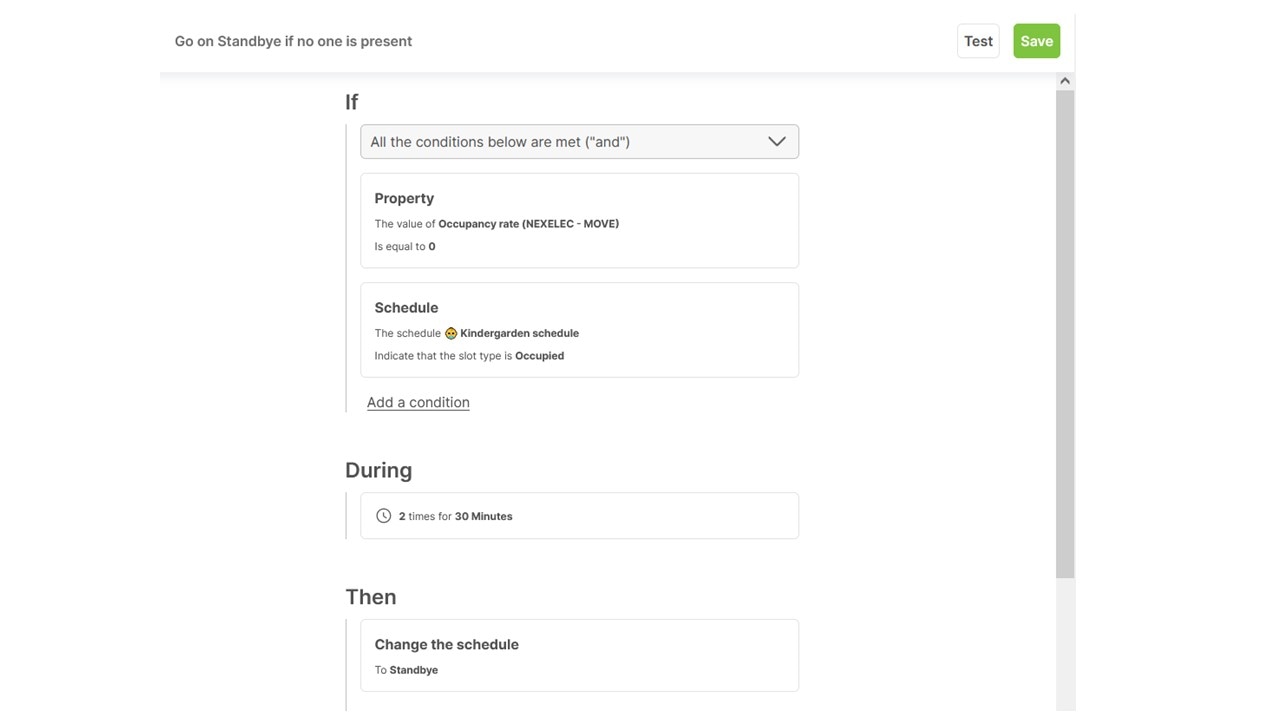This screenshot has width=1280, height=720.
Task: Click the "Is equal to 0" condition line
Action: [405, 246]
